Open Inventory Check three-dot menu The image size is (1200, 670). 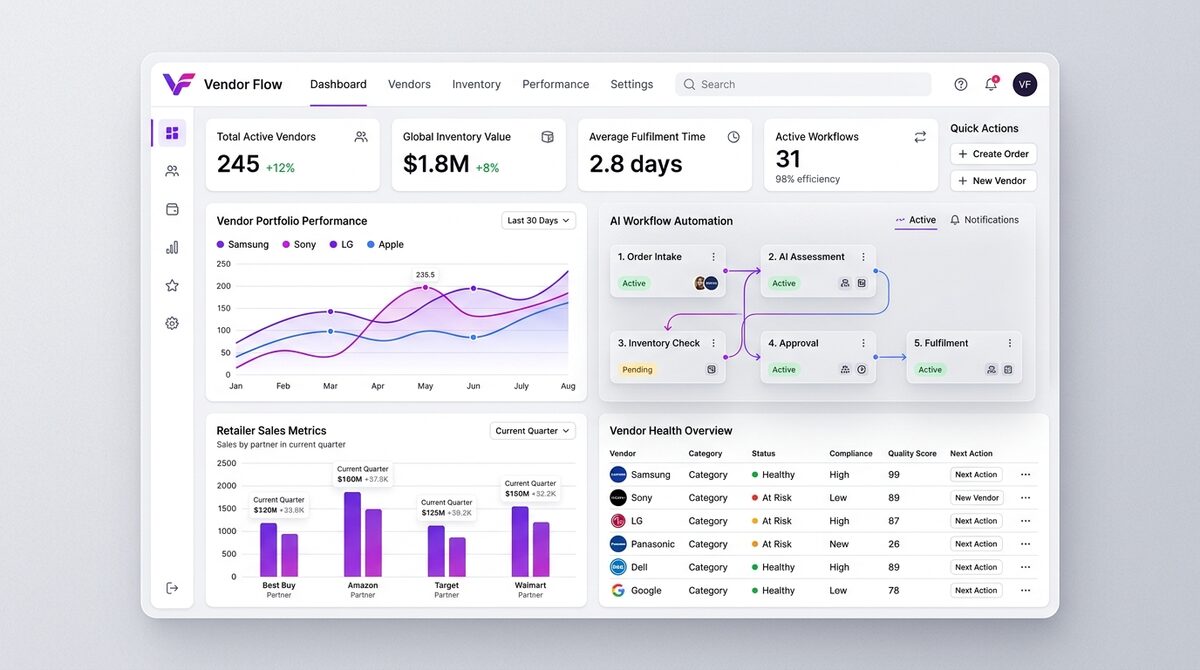click(x=713, y=343)
